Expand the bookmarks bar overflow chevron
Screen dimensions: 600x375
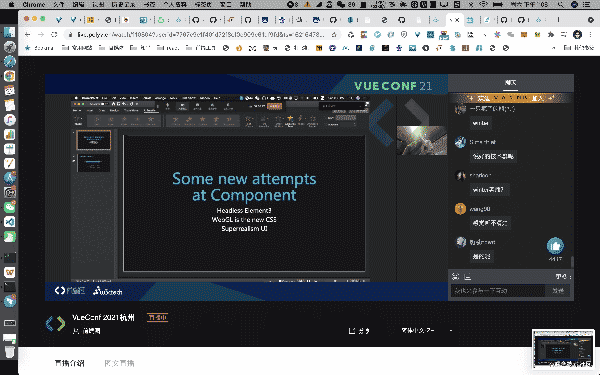tap(553, 48)
